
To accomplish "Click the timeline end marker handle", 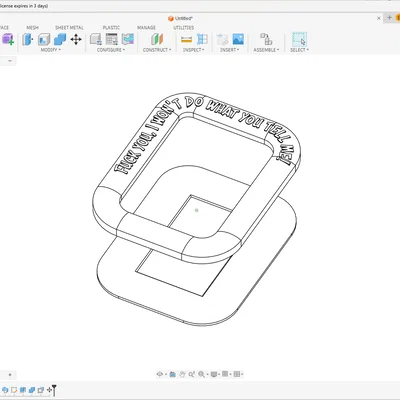I will tap(54, 390).
